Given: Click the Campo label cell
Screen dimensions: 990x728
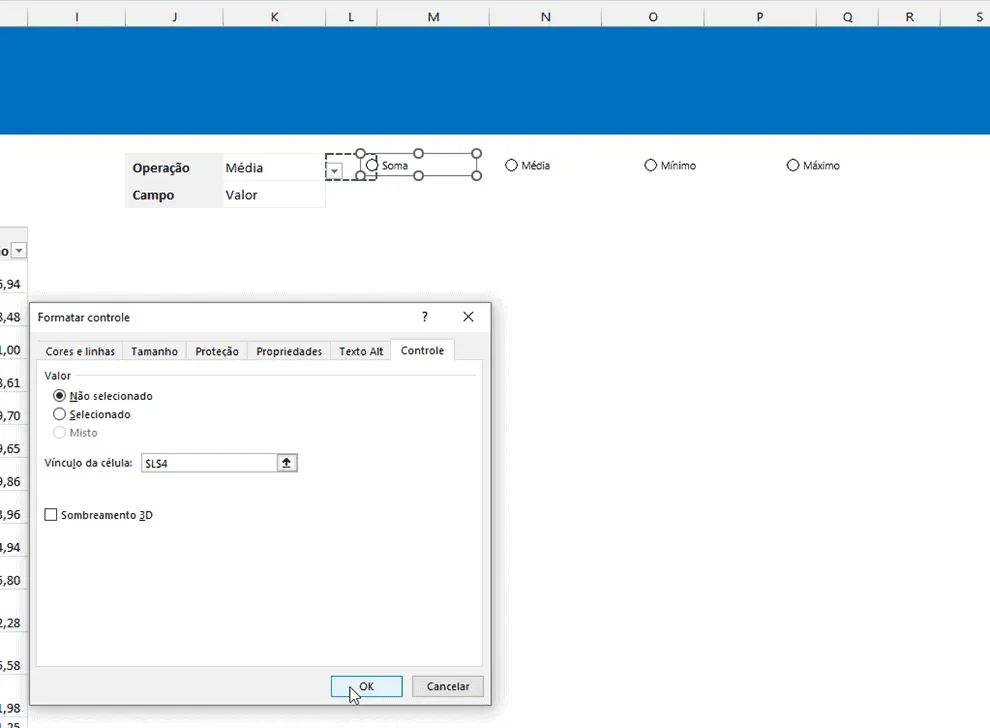Looking at the screenshot, I should coord(174,194).
